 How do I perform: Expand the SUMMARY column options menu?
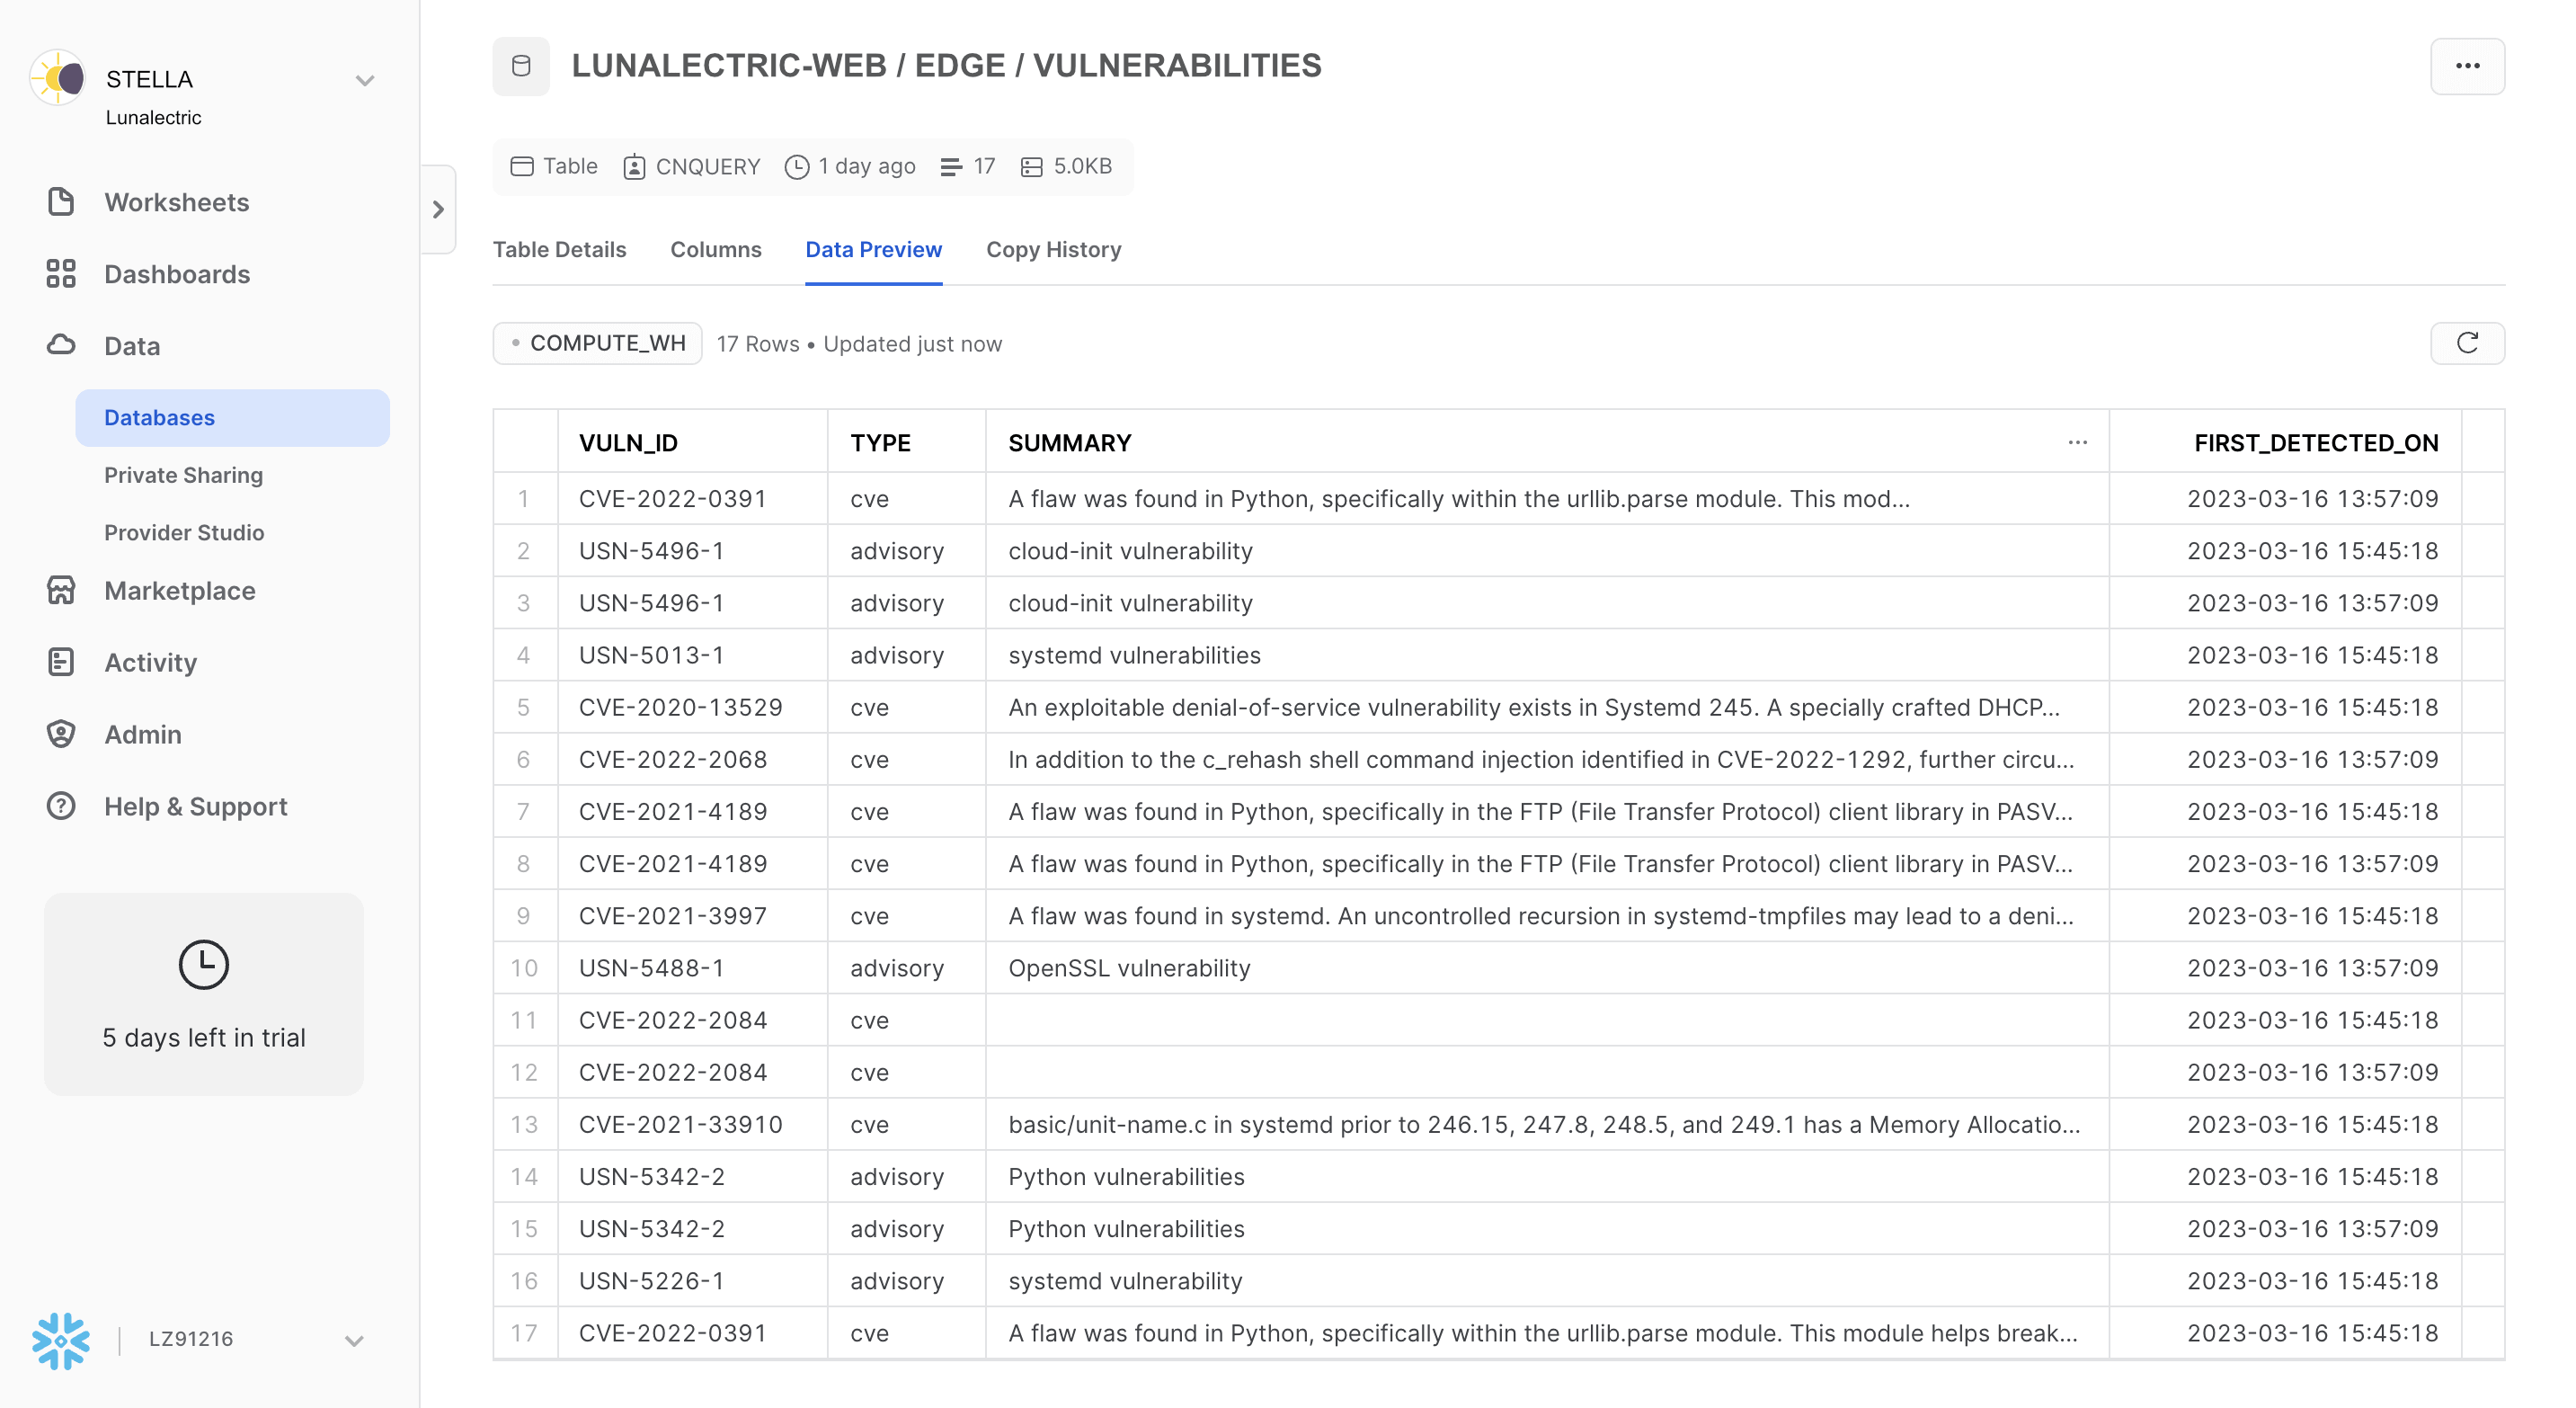pos(2078,442)
